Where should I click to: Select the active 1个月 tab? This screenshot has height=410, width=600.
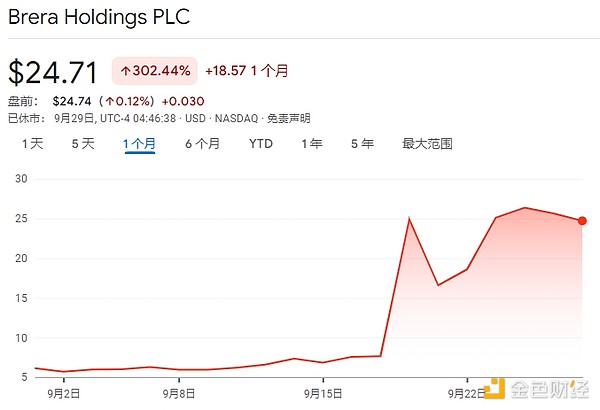139,144
